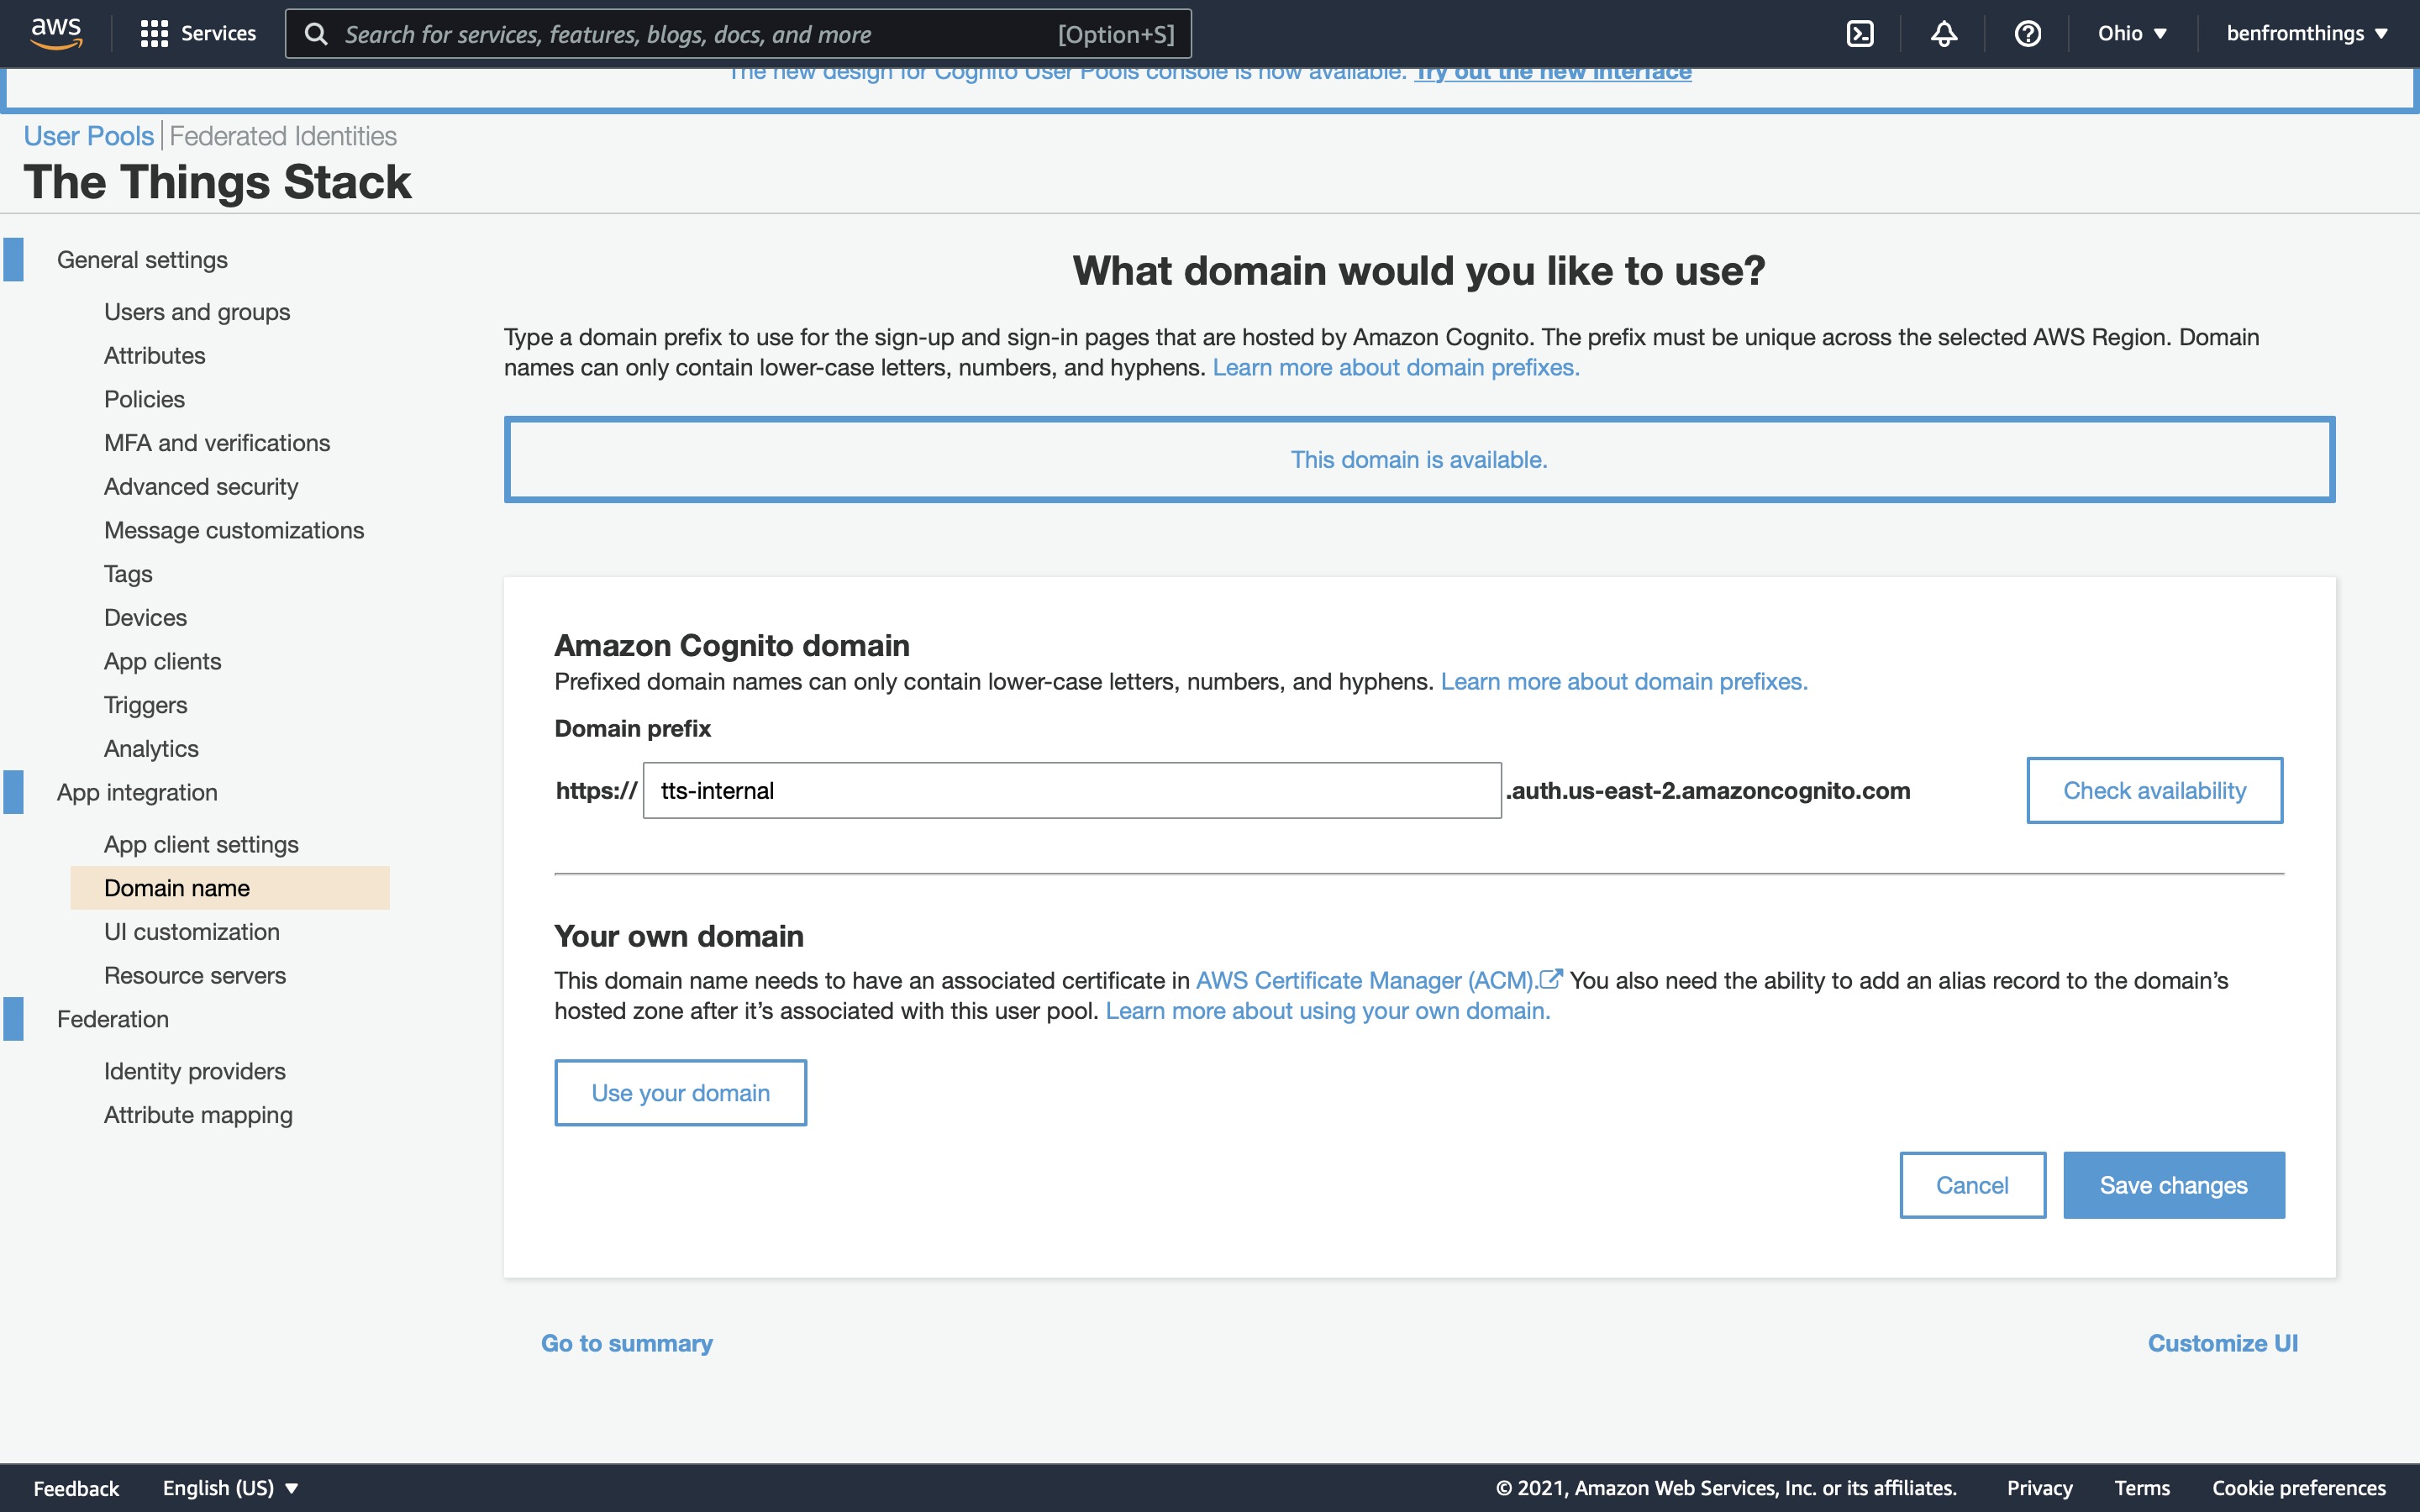Open the help question mark icon
This screenshot has height=1512, width=2420.
[x=2027, y=33]
